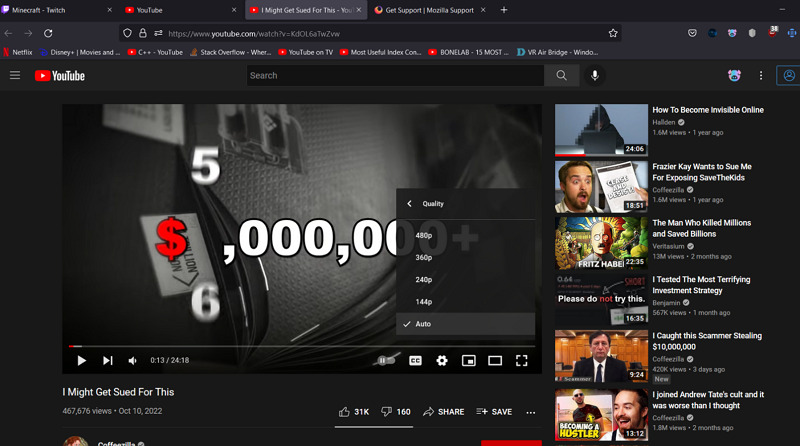Open YouTube hamburger guide menu

tap(15, 75)
